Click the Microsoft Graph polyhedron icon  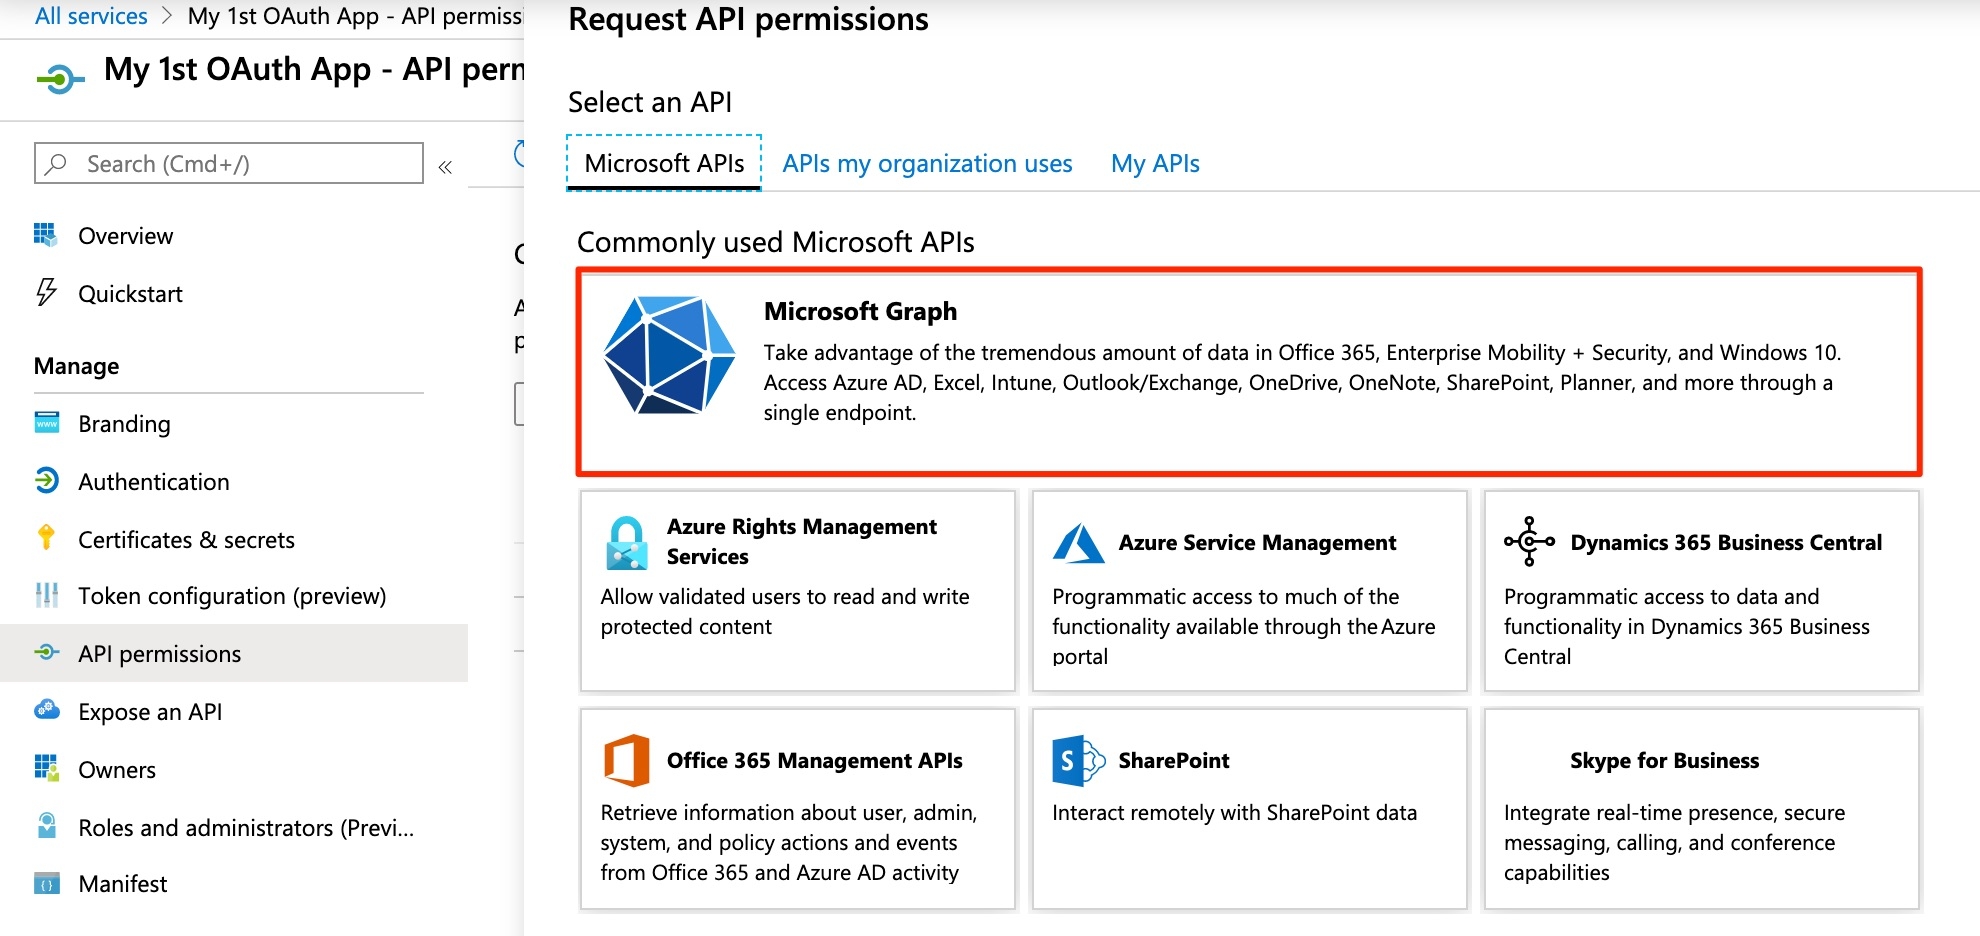pyautogui.click(x=669, y=355)
